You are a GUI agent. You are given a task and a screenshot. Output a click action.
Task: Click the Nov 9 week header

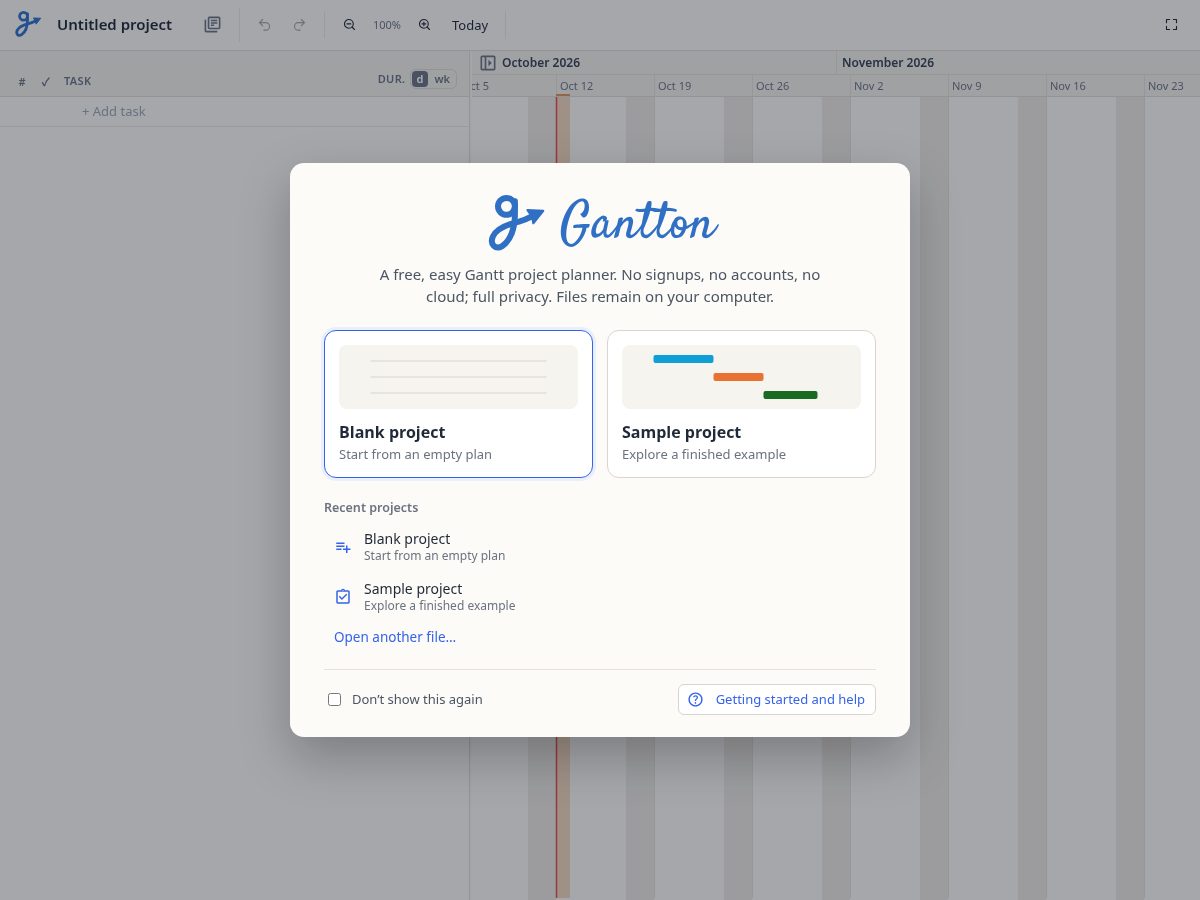tap(966, 86)
